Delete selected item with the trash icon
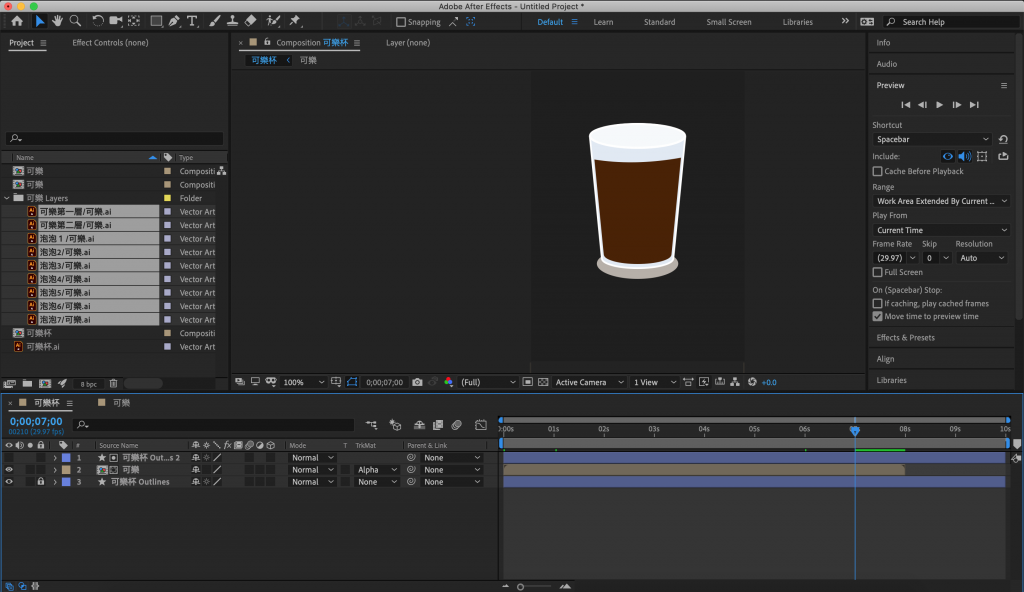The width and height of the screenshot is (1024, 592). coord(113,383)
